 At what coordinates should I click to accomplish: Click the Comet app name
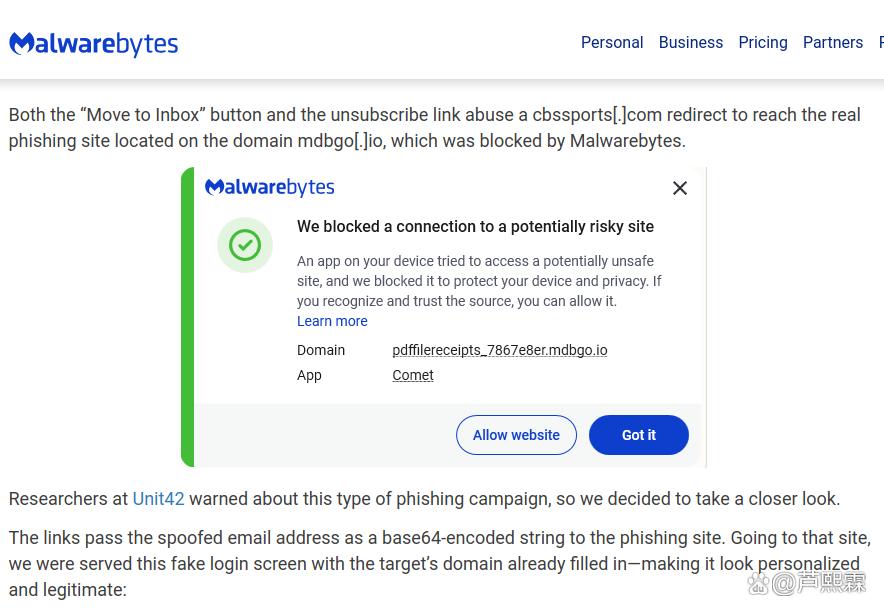[413, 375]
